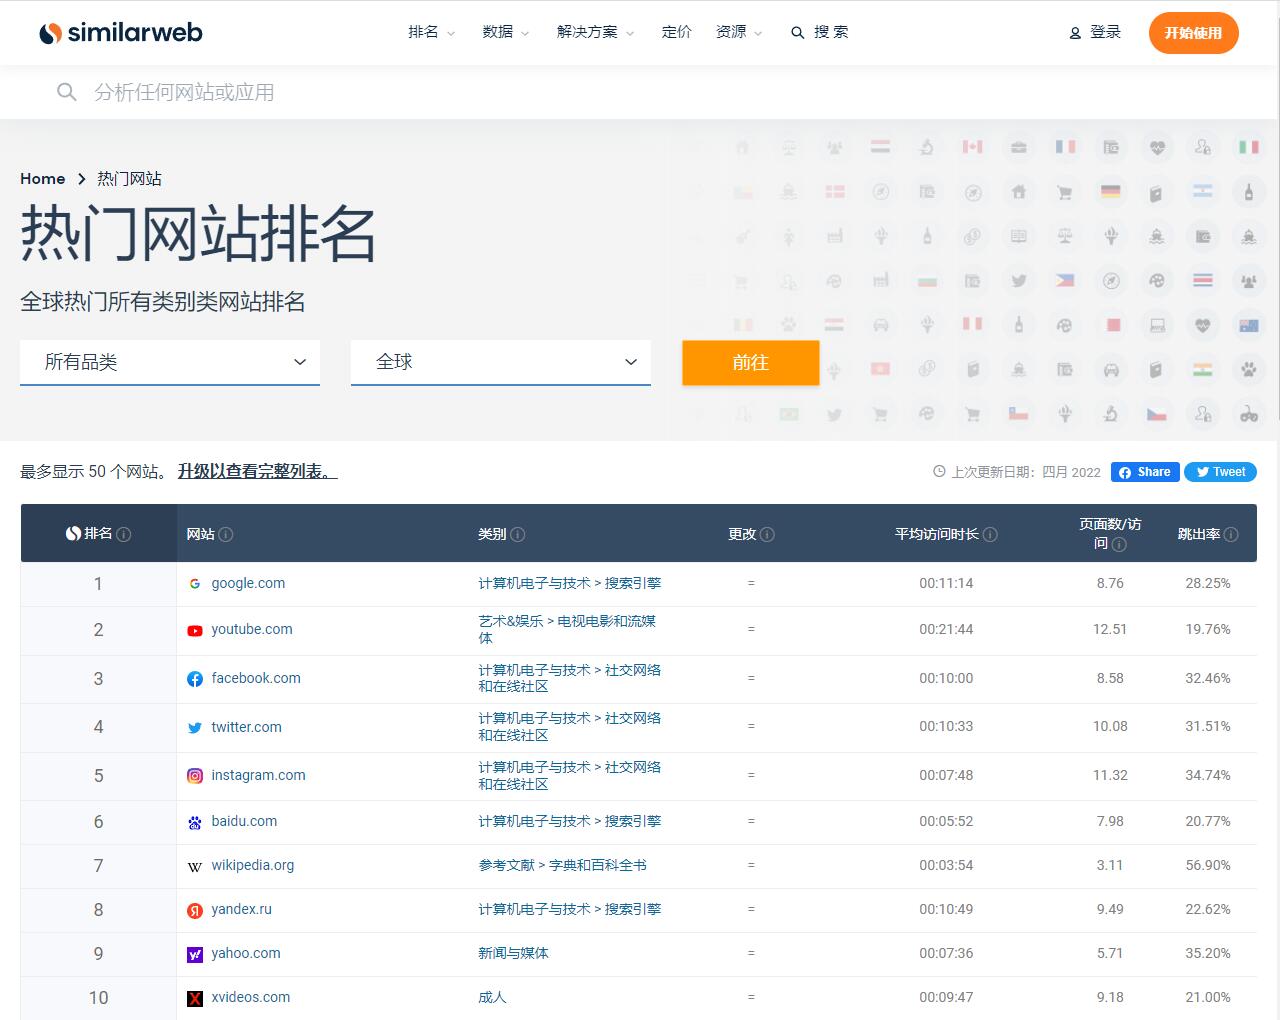Click the Wikipedia favicon in row 7
Viewport: 1280px width, 1020px height.
(195, 866)
